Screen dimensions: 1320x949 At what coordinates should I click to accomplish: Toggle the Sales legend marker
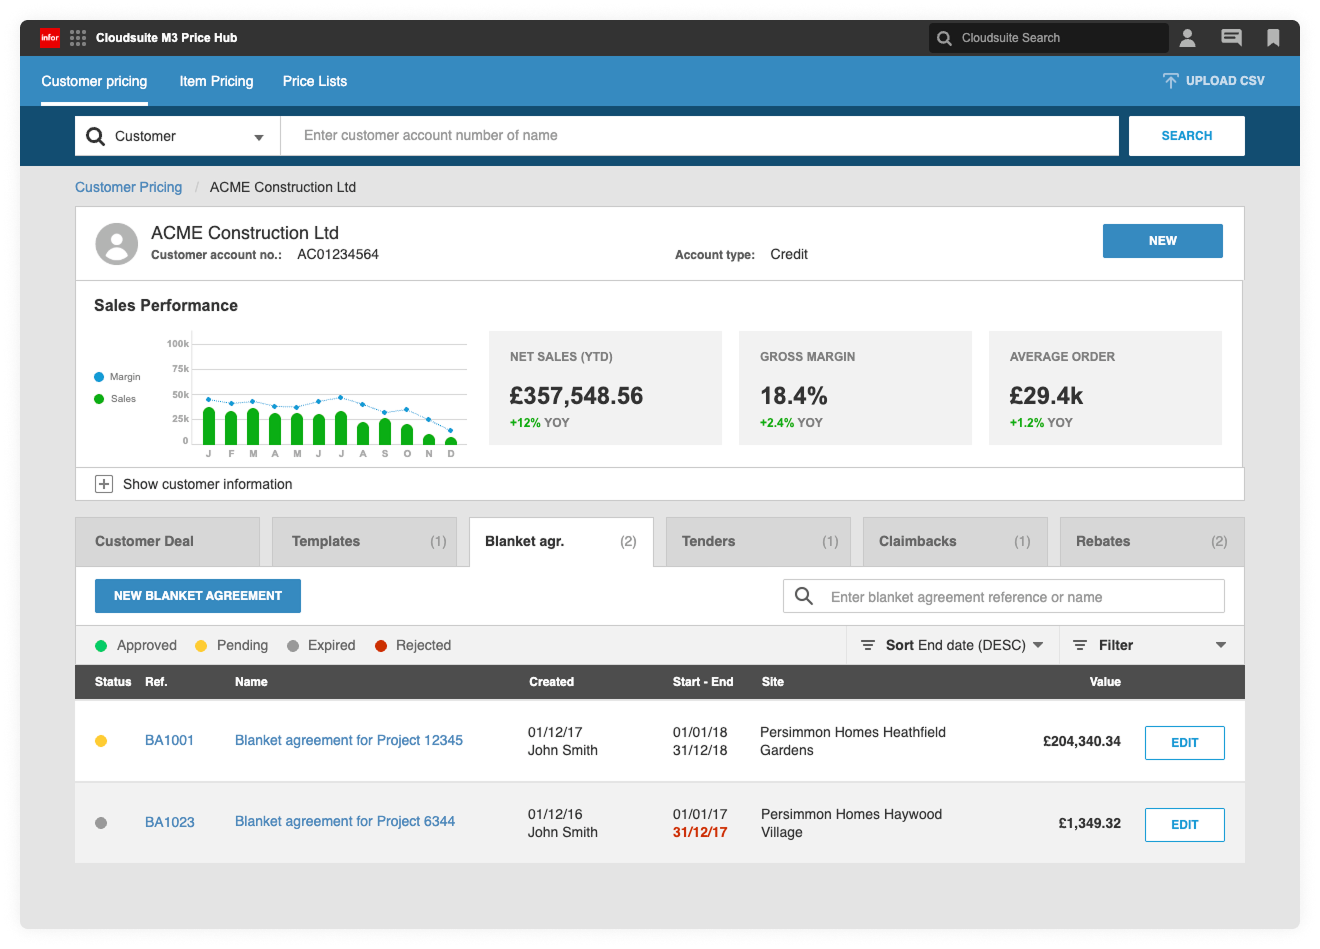point(99,399)
